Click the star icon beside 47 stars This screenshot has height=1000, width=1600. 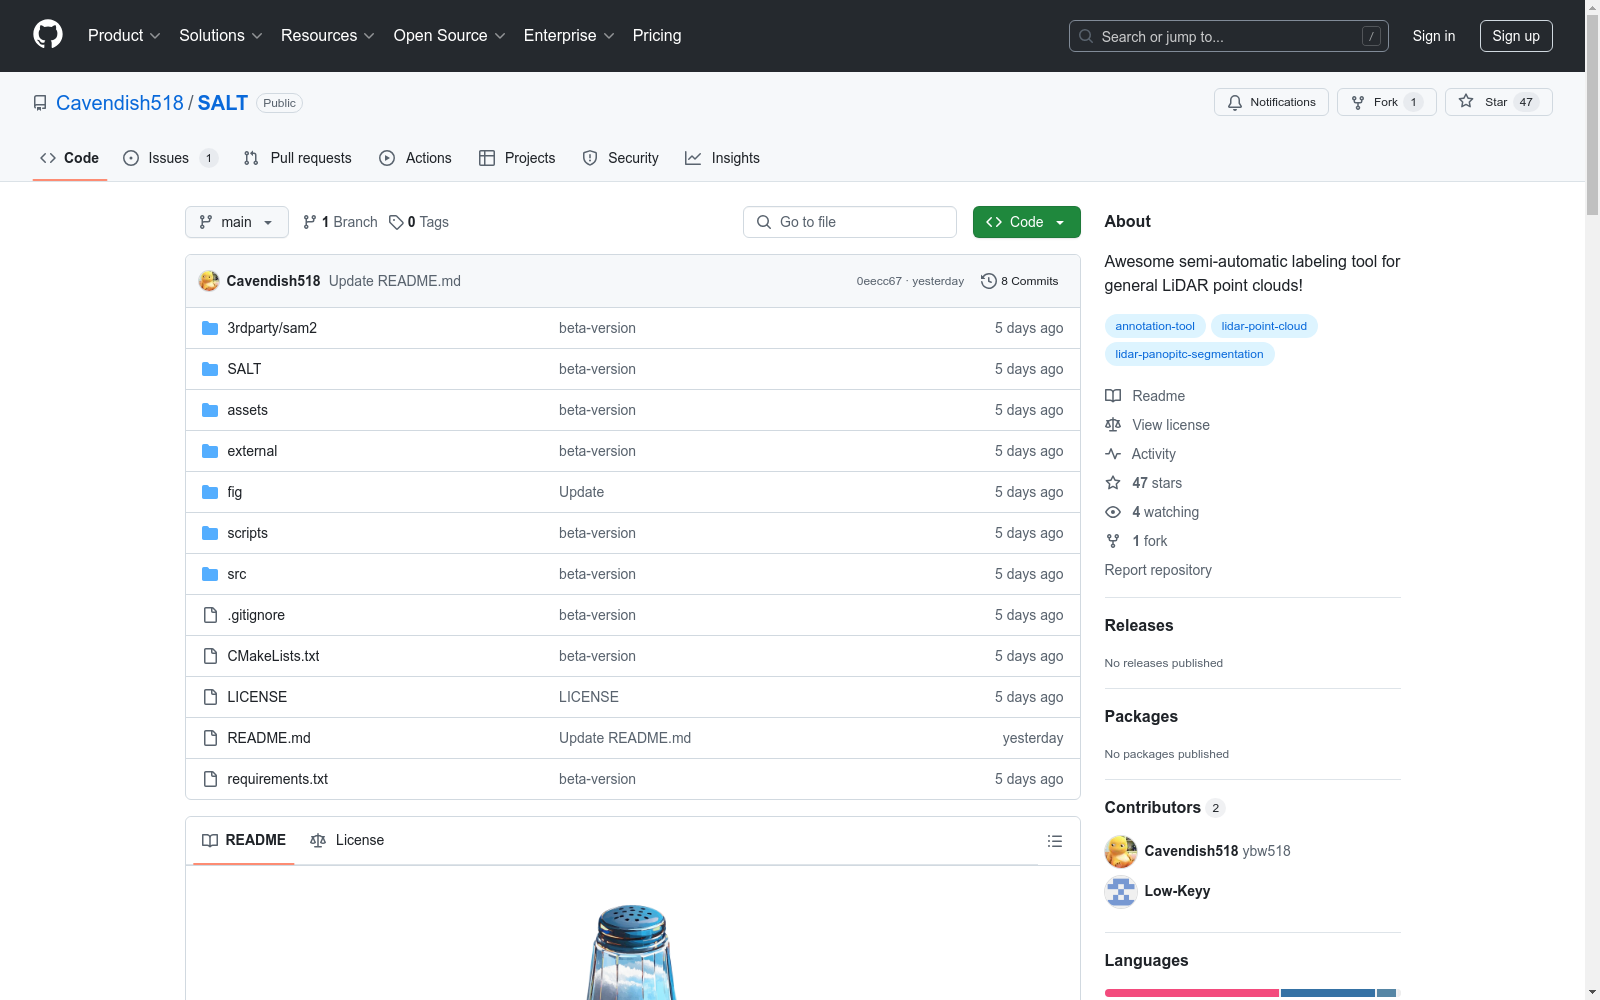coord(1113,483)
